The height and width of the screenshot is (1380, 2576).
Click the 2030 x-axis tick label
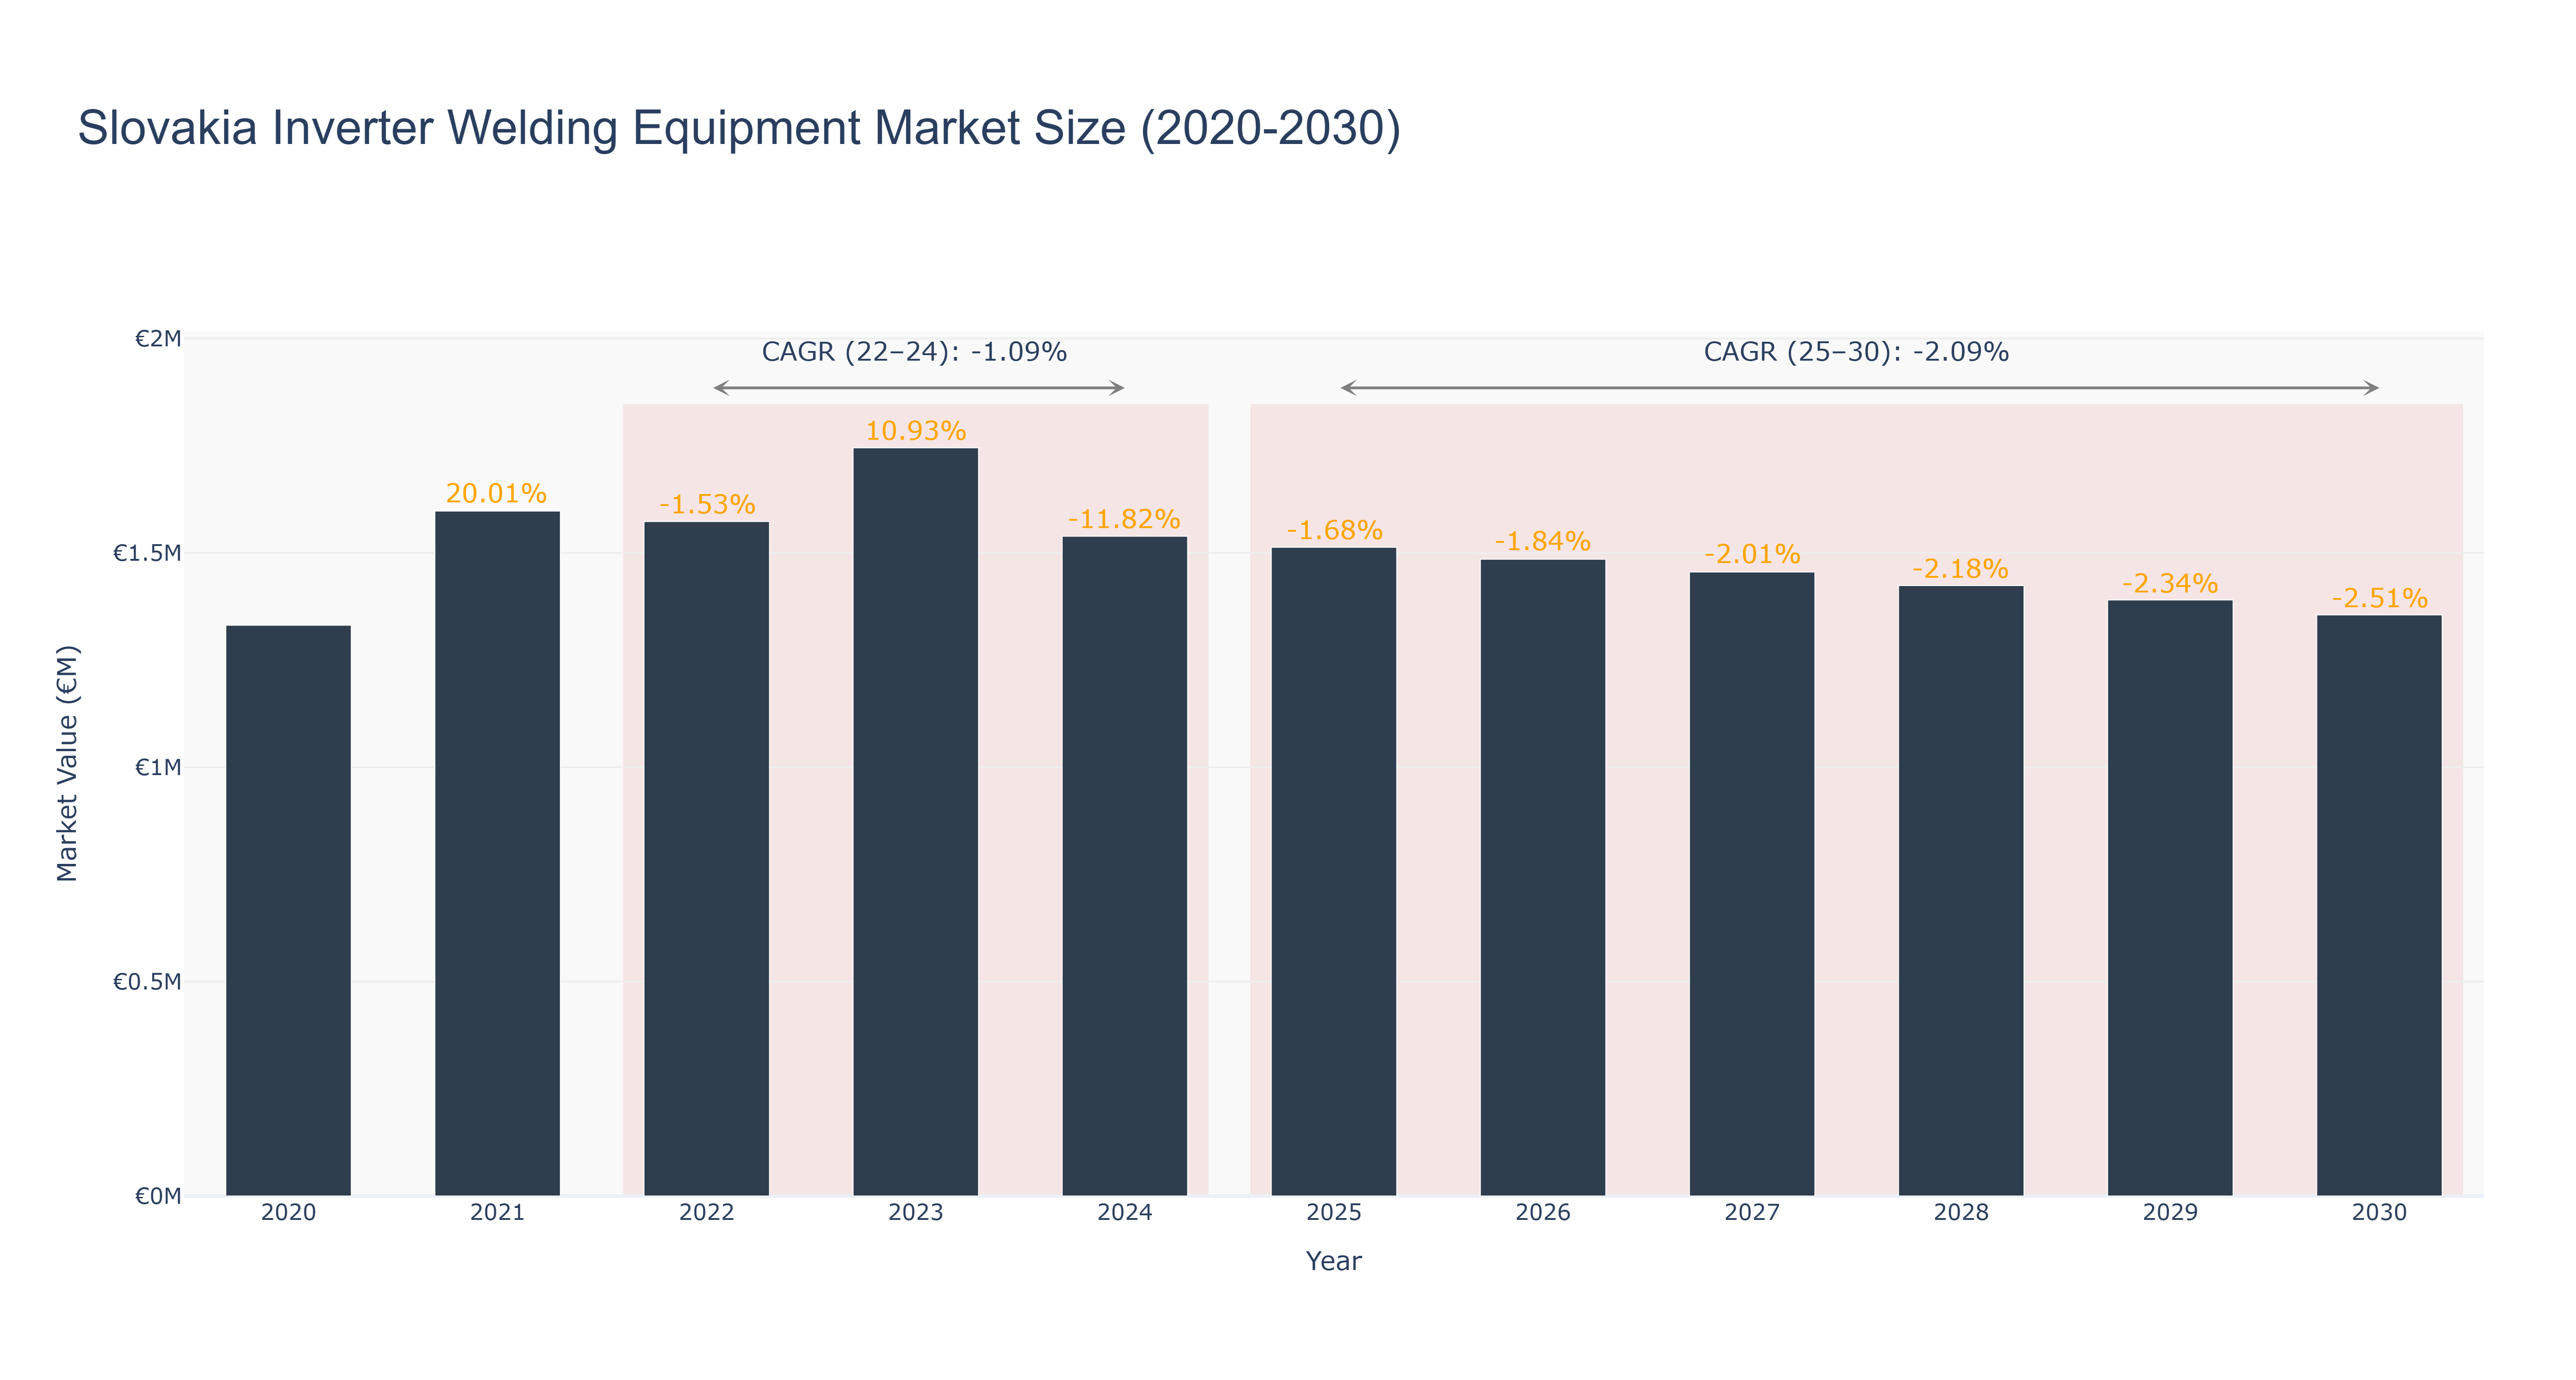2379,1213
